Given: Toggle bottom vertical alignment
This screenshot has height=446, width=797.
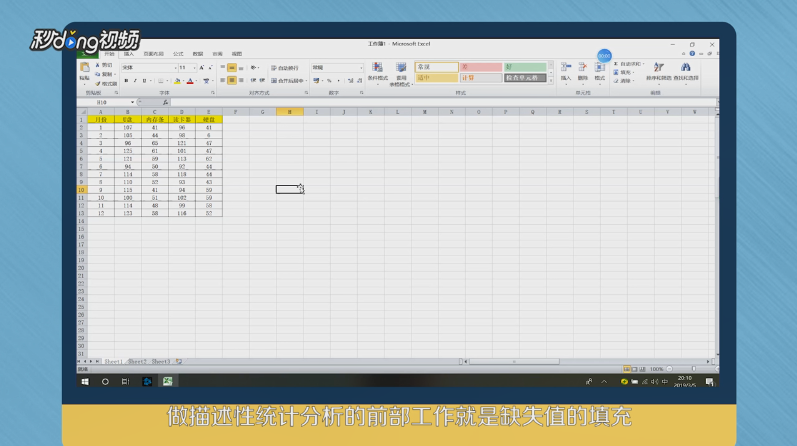Looking at the screenshot, I should (x=241, y=68).
